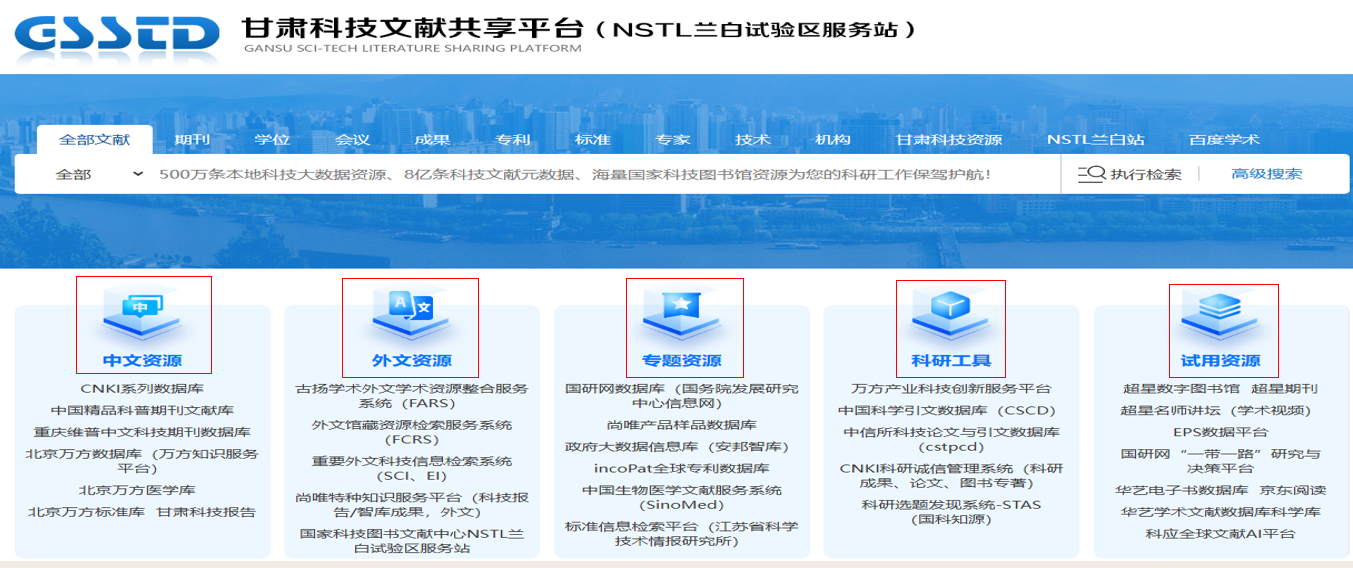
Task: Click the 执行检索 search magnifier icon
Action: pos(1091,175)
